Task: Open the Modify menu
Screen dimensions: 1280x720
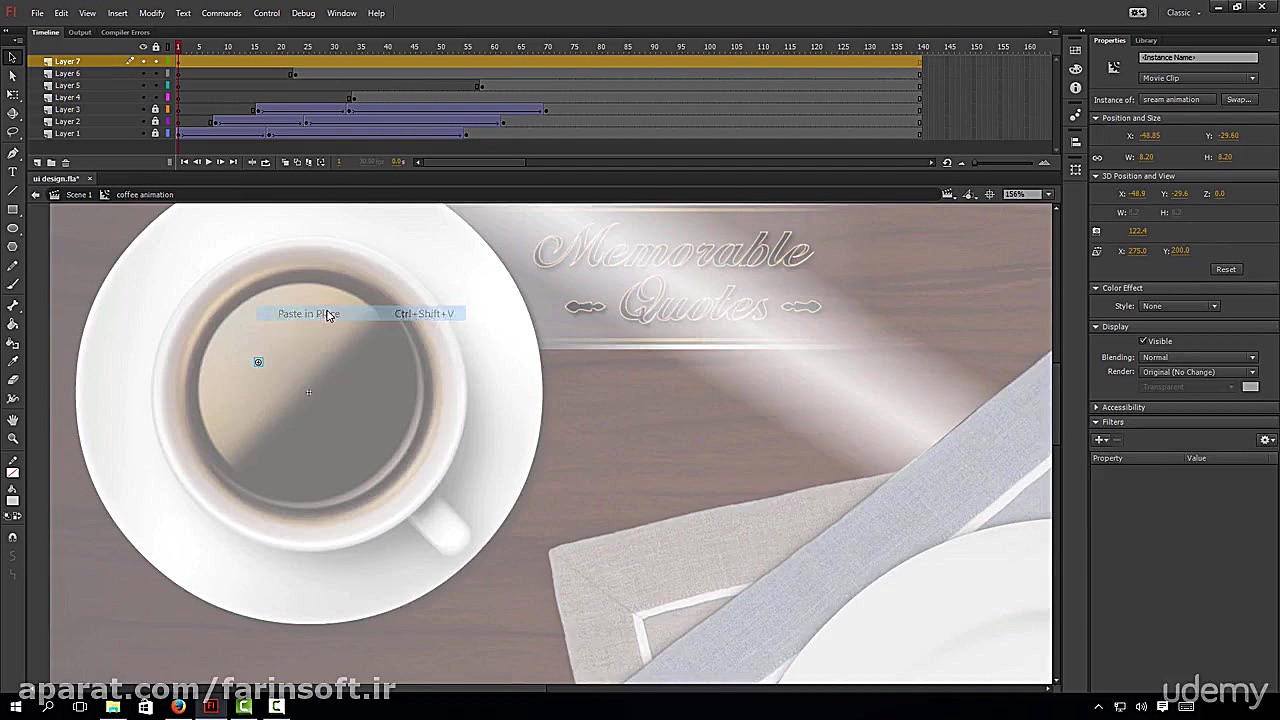Action: (x=152, y=13)
